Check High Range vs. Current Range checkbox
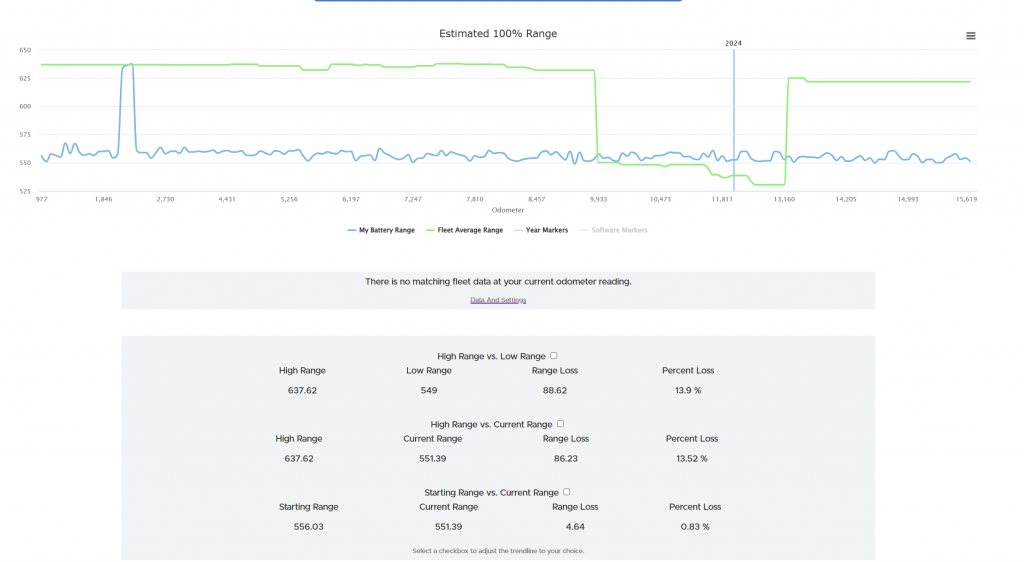The width and height of the screenshot is (1024, 562). pyautogui.click(x=560, y=424)
